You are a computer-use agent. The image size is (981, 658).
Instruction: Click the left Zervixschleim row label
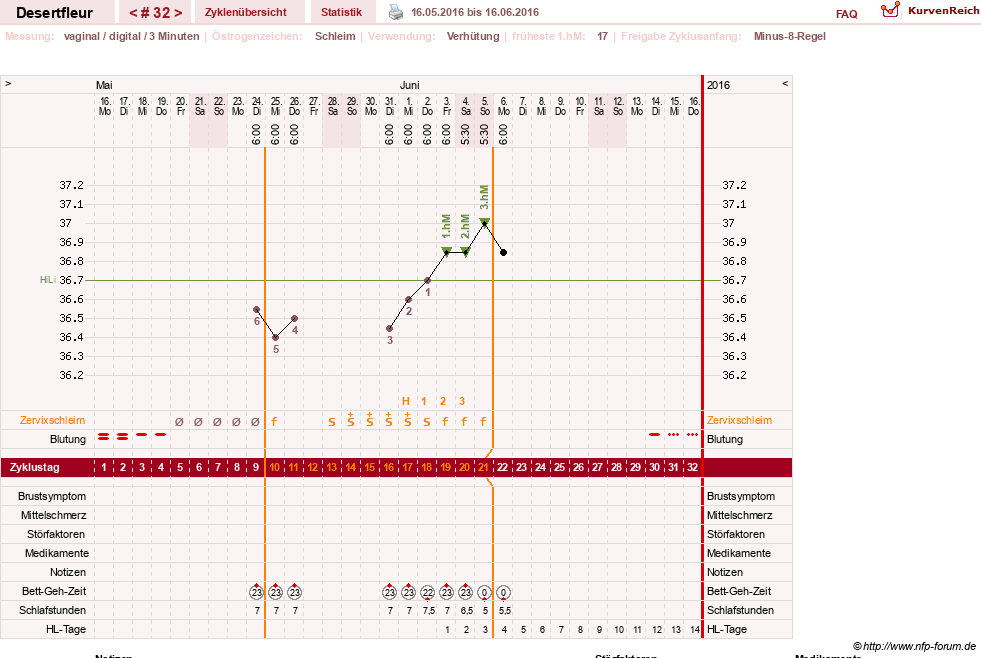pyautogui.click(x=52, y=420)
